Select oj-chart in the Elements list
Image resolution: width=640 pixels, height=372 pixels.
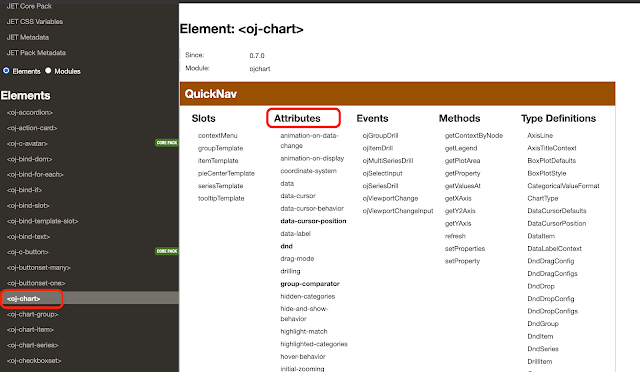pyautogui.click(x=24, y=298)
